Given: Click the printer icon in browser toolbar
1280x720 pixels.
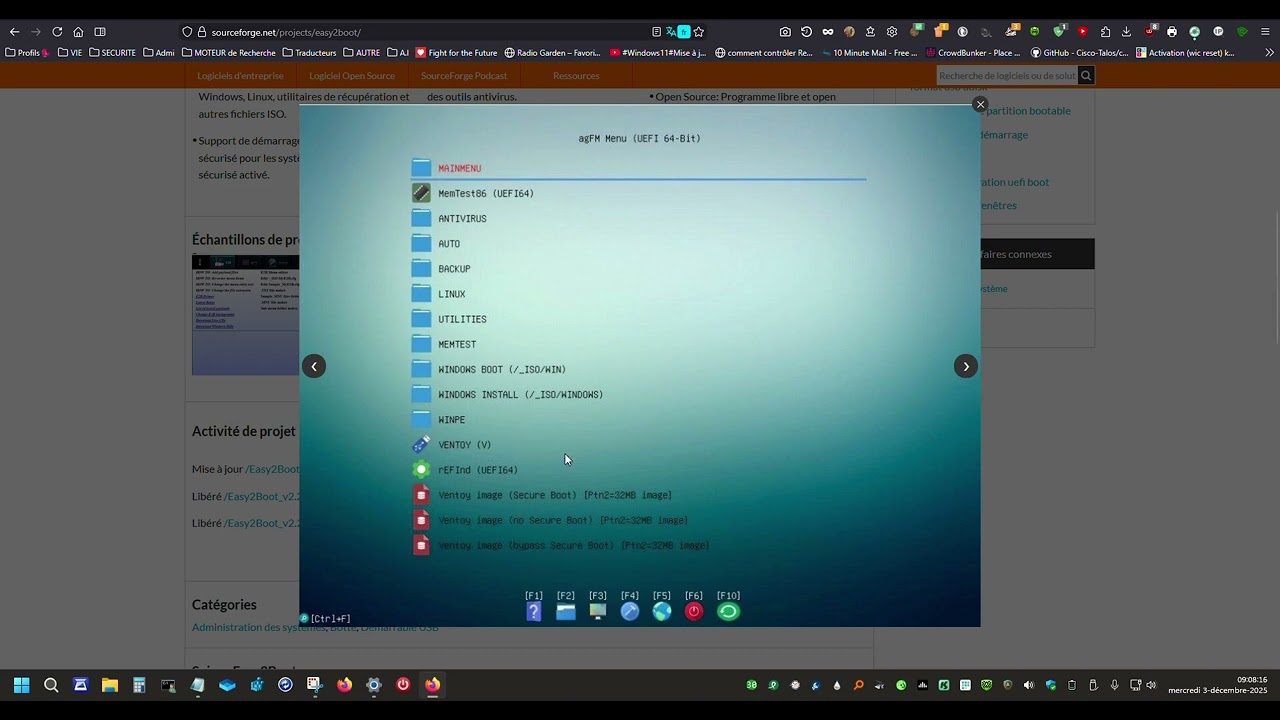Looking at the screenshot, I should coord(1172,32).
